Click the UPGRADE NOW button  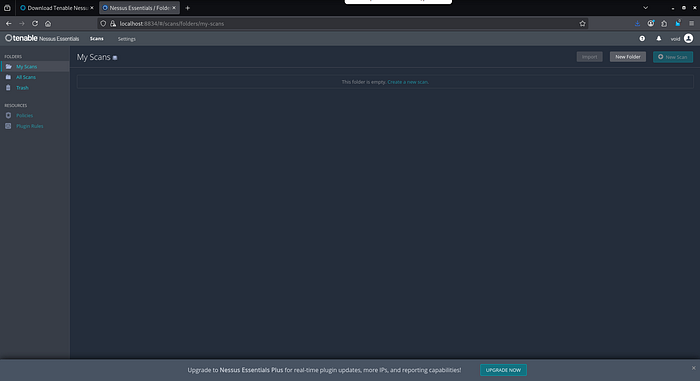coord(503,370)
